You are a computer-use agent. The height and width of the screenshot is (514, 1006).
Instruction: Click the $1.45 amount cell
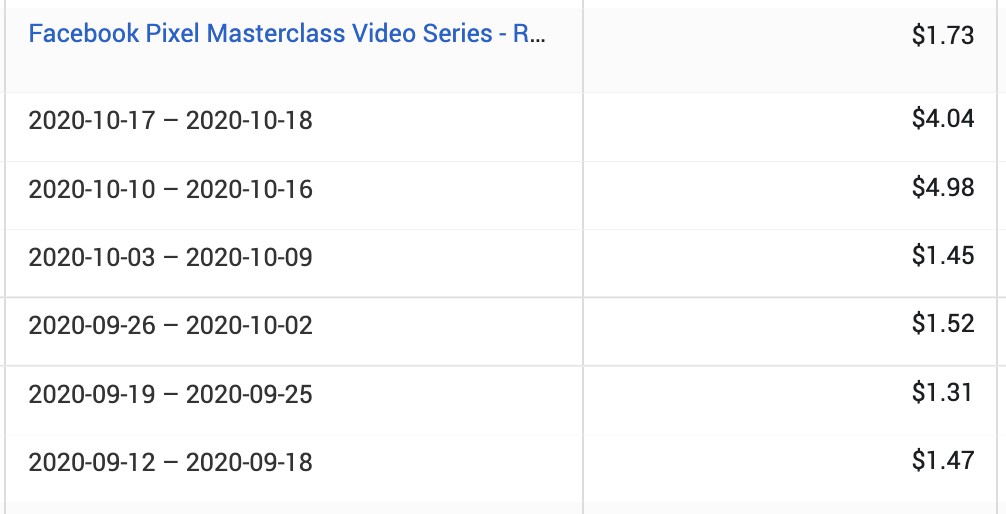942,256
